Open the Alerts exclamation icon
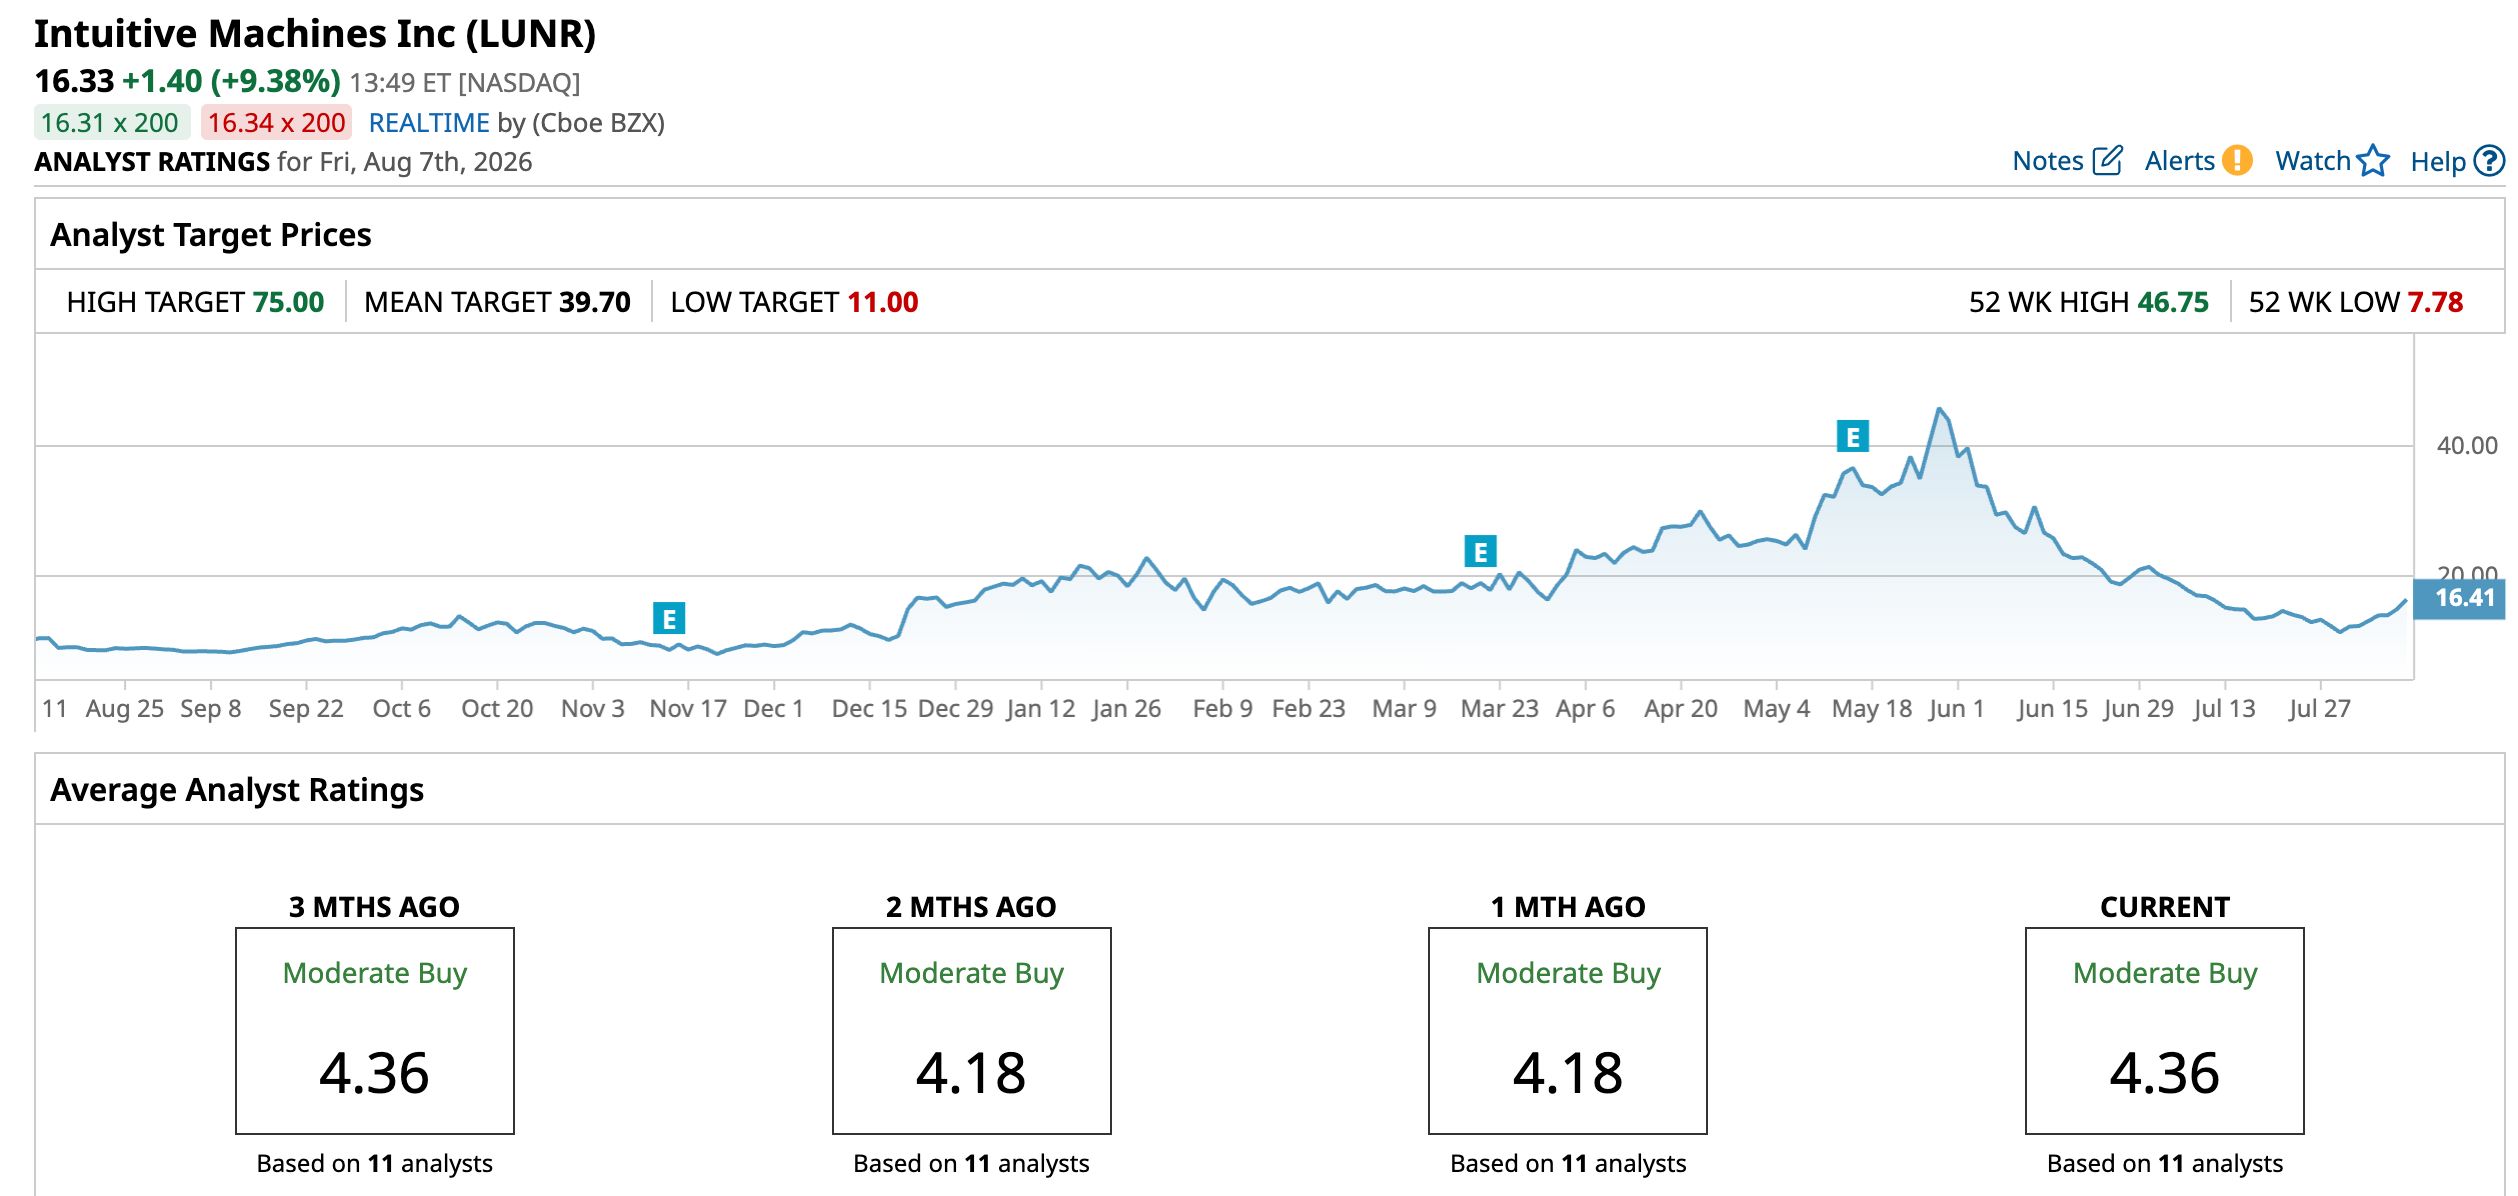Viewport: 2518px width, 1196px height. [2237, 161]
